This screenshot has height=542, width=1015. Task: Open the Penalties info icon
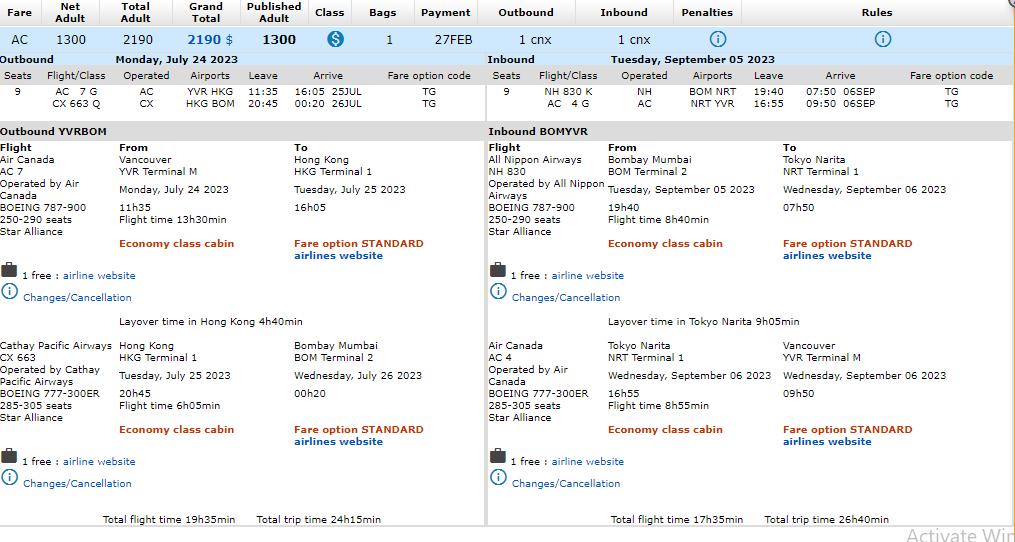pyautogui.click(x=717, y=40)
